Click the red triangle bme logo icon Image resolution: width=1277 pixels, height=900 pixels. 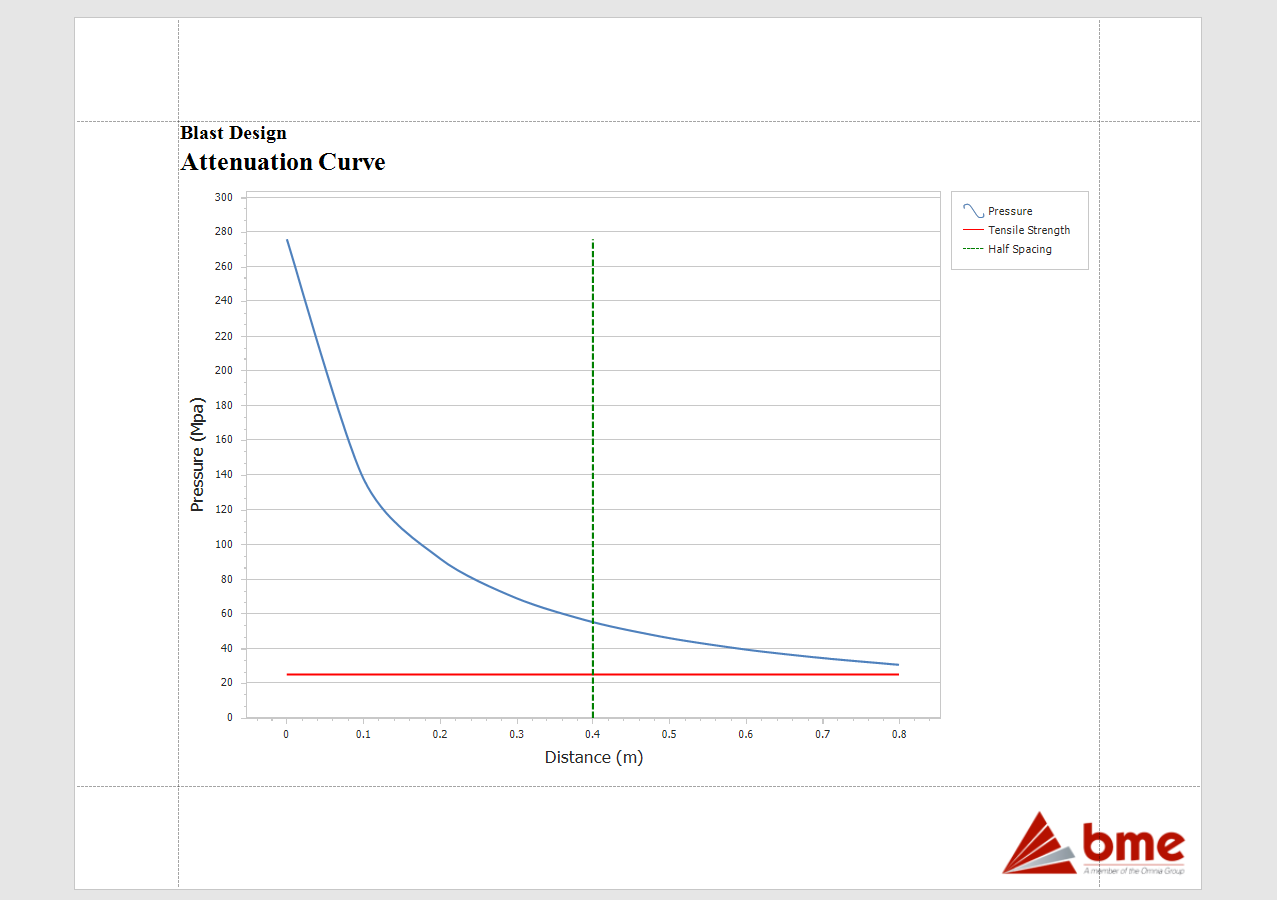click(x=1038, y=846)
